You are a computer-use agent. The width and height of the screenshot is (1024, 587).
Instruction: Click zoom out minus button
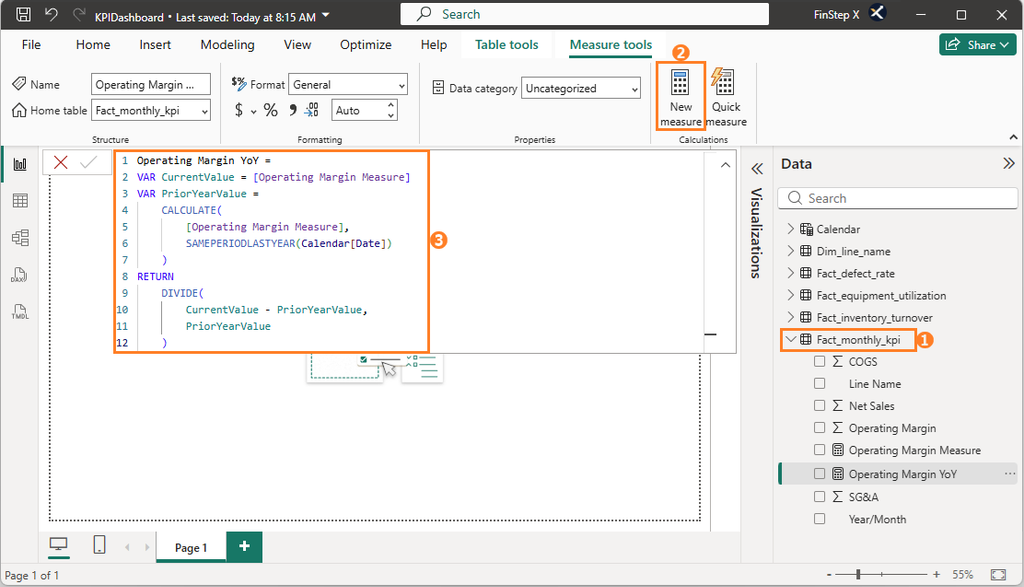(x=829, y=575)
